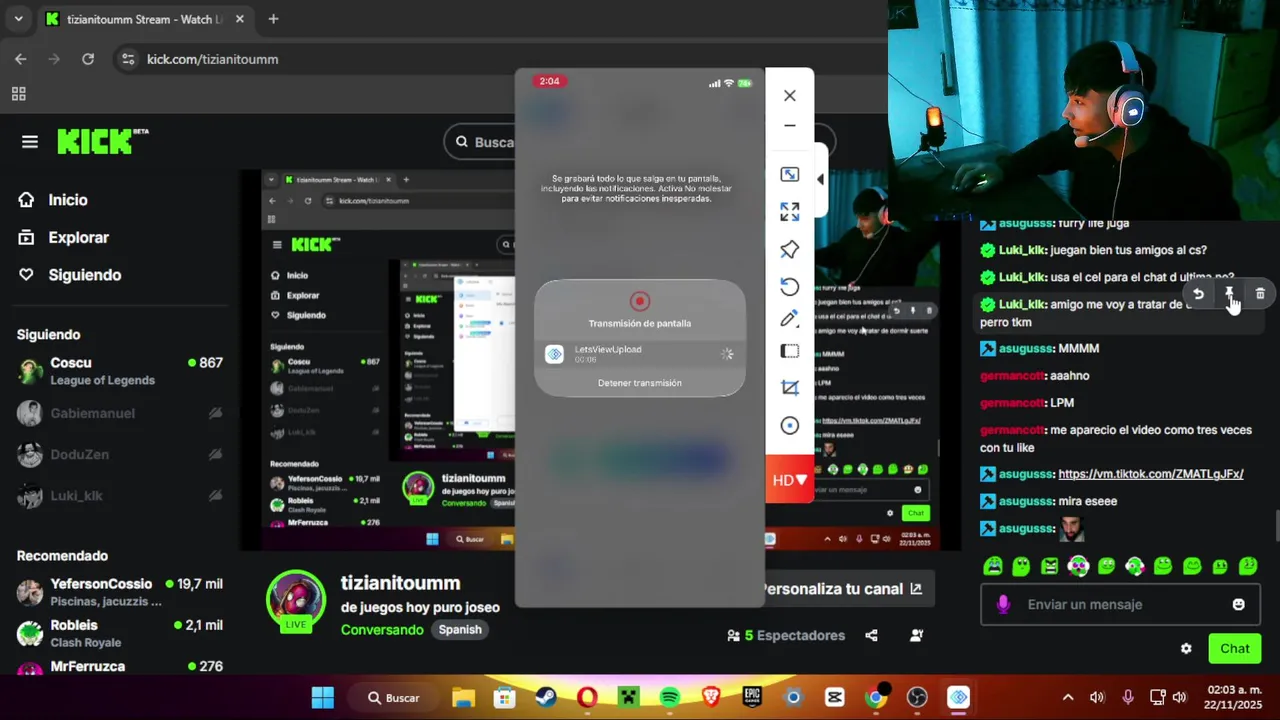Select the angry green emote
Screen dimensions: 1280x720
1049,566
